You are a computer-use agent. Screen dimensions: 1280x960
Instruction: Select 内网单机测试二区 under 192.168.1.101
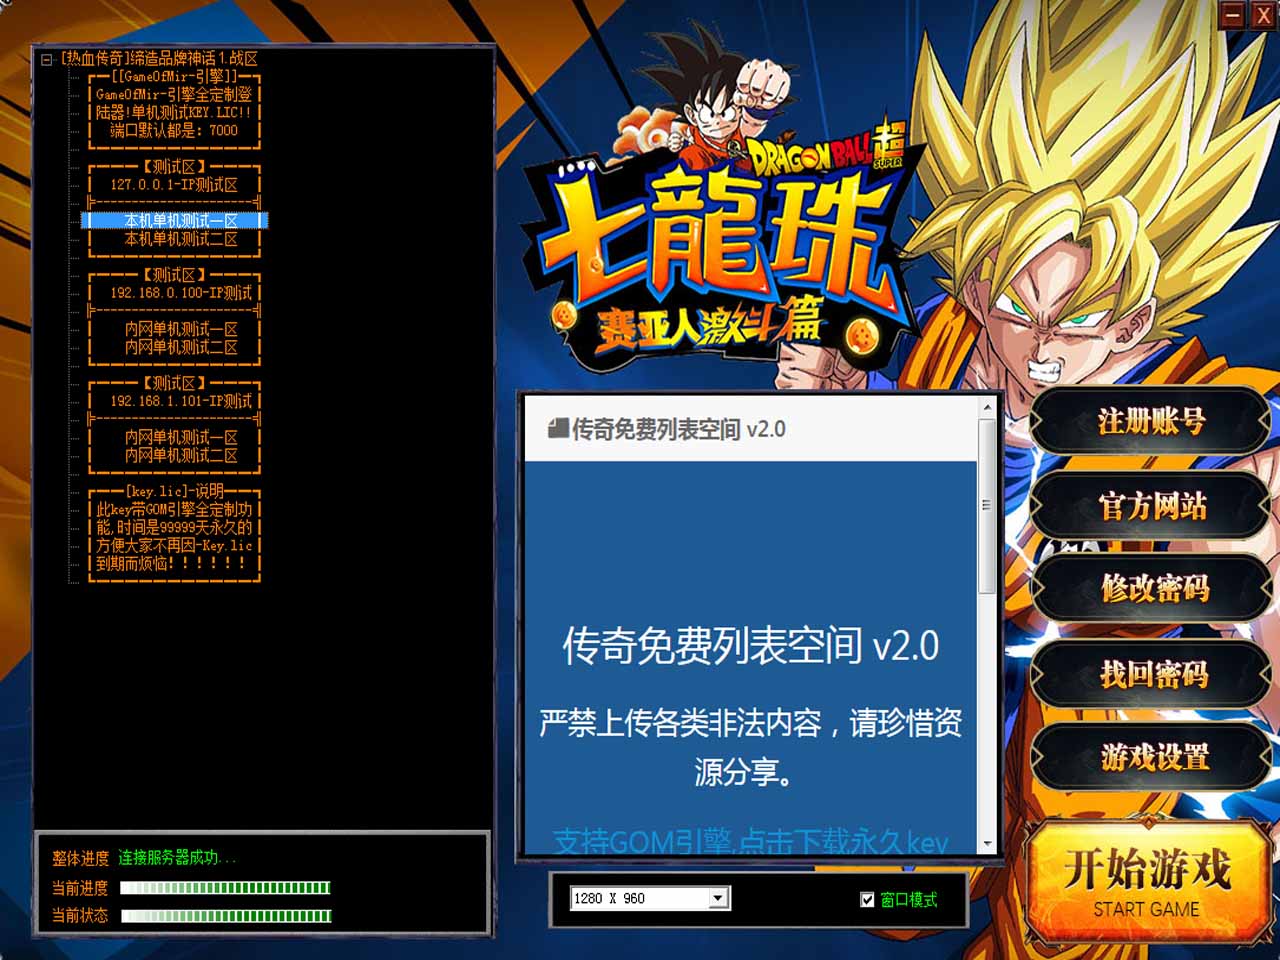pyautogui.click(x=181, y=455)
